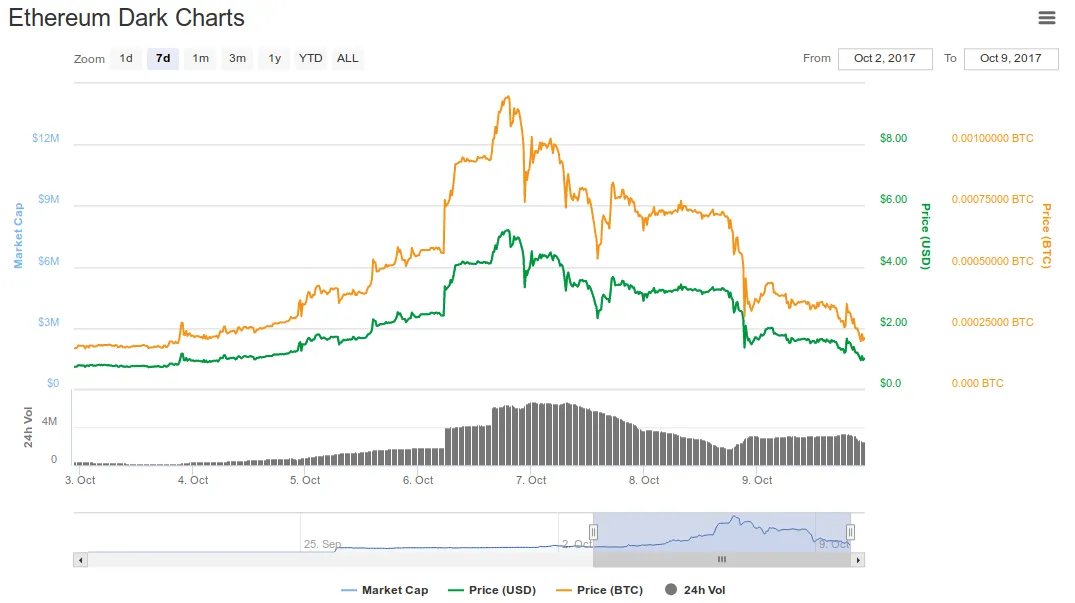The image size is (1075, 603).
Task: Click the '5. Oct' x-axis label
Action: (305, 480)
